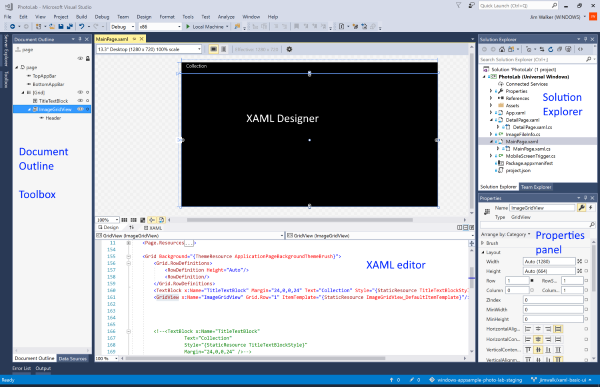The image size is (600, 387).
Task: Open the Format menu
Action: coord(167,17)
